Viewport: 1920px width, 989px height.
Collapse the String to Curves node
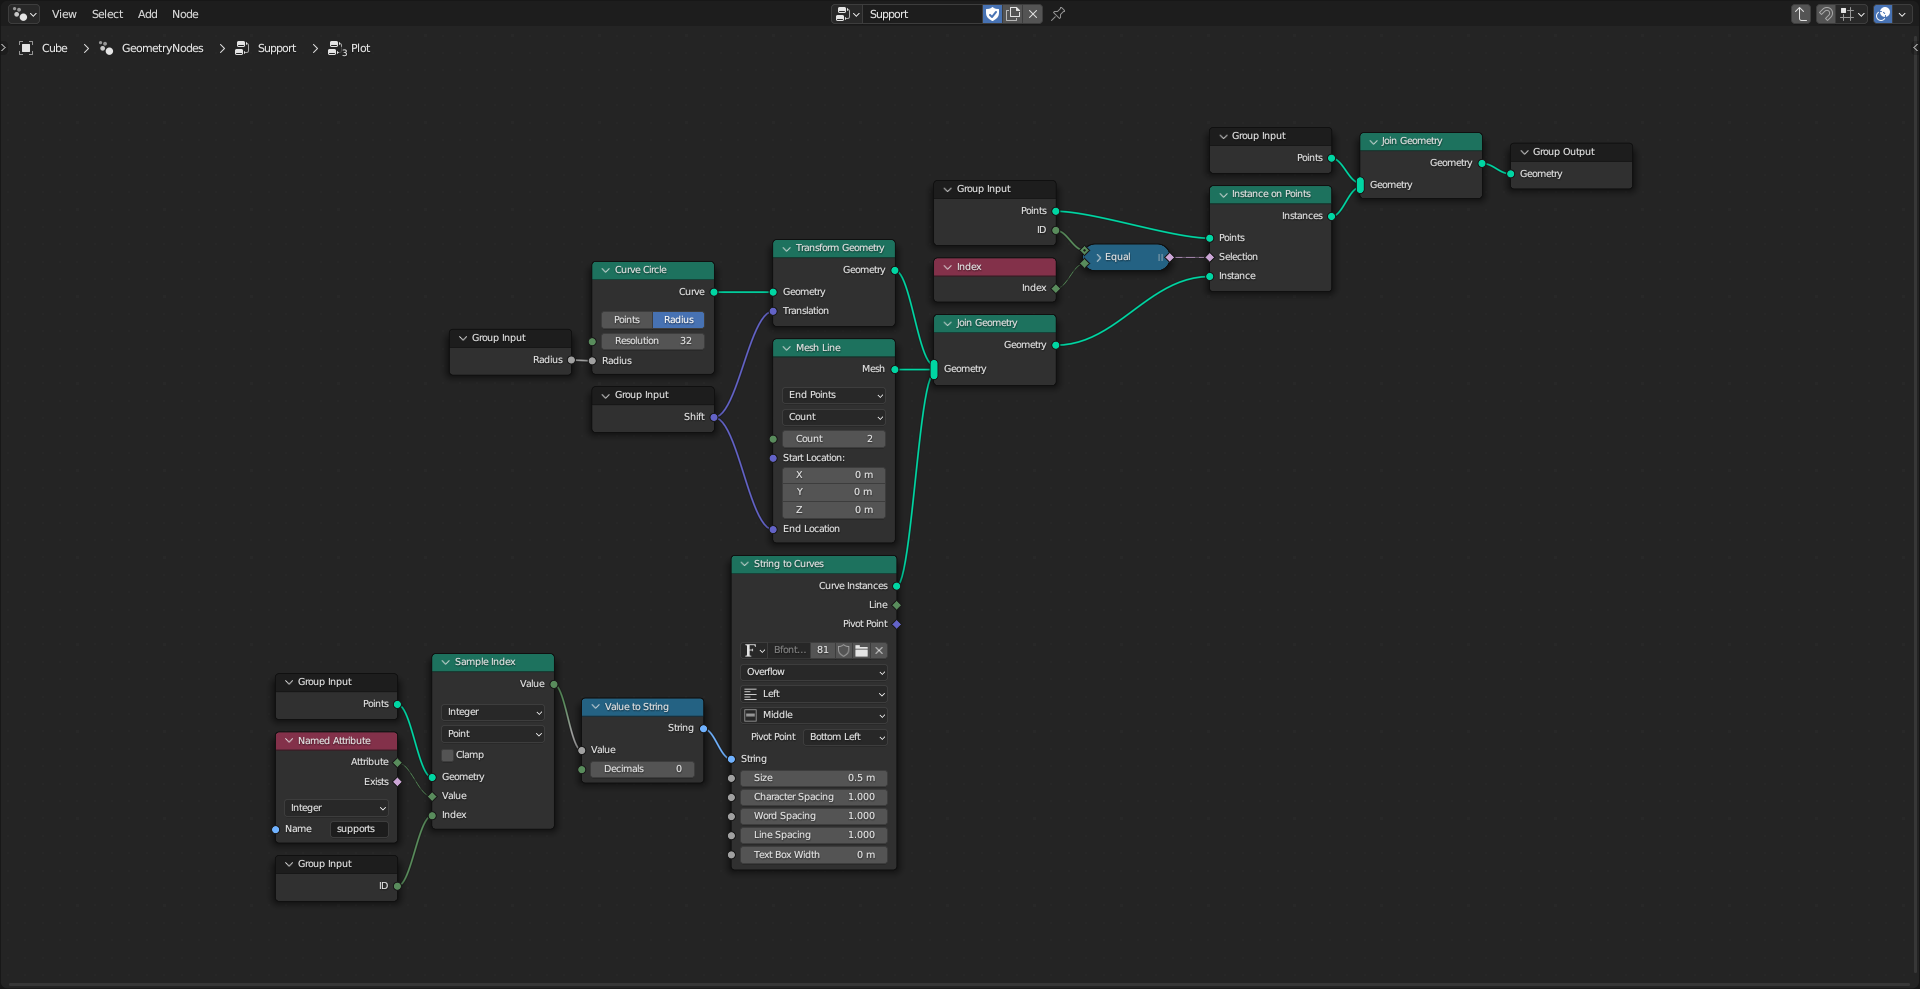pyautogui.click(x=744, y=564)
